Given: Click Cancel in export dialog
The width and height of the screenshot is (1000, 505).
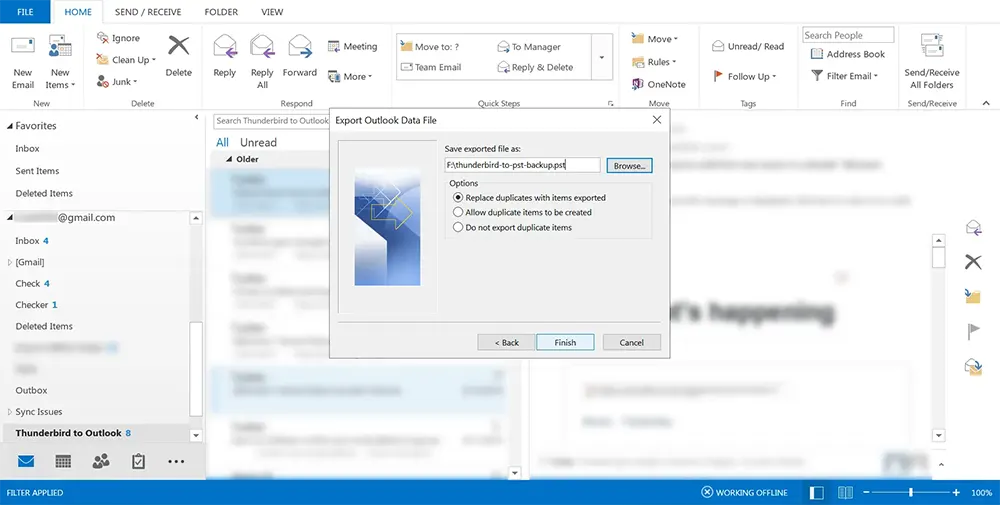Looking at the screenshot, I should coord(631,342).
